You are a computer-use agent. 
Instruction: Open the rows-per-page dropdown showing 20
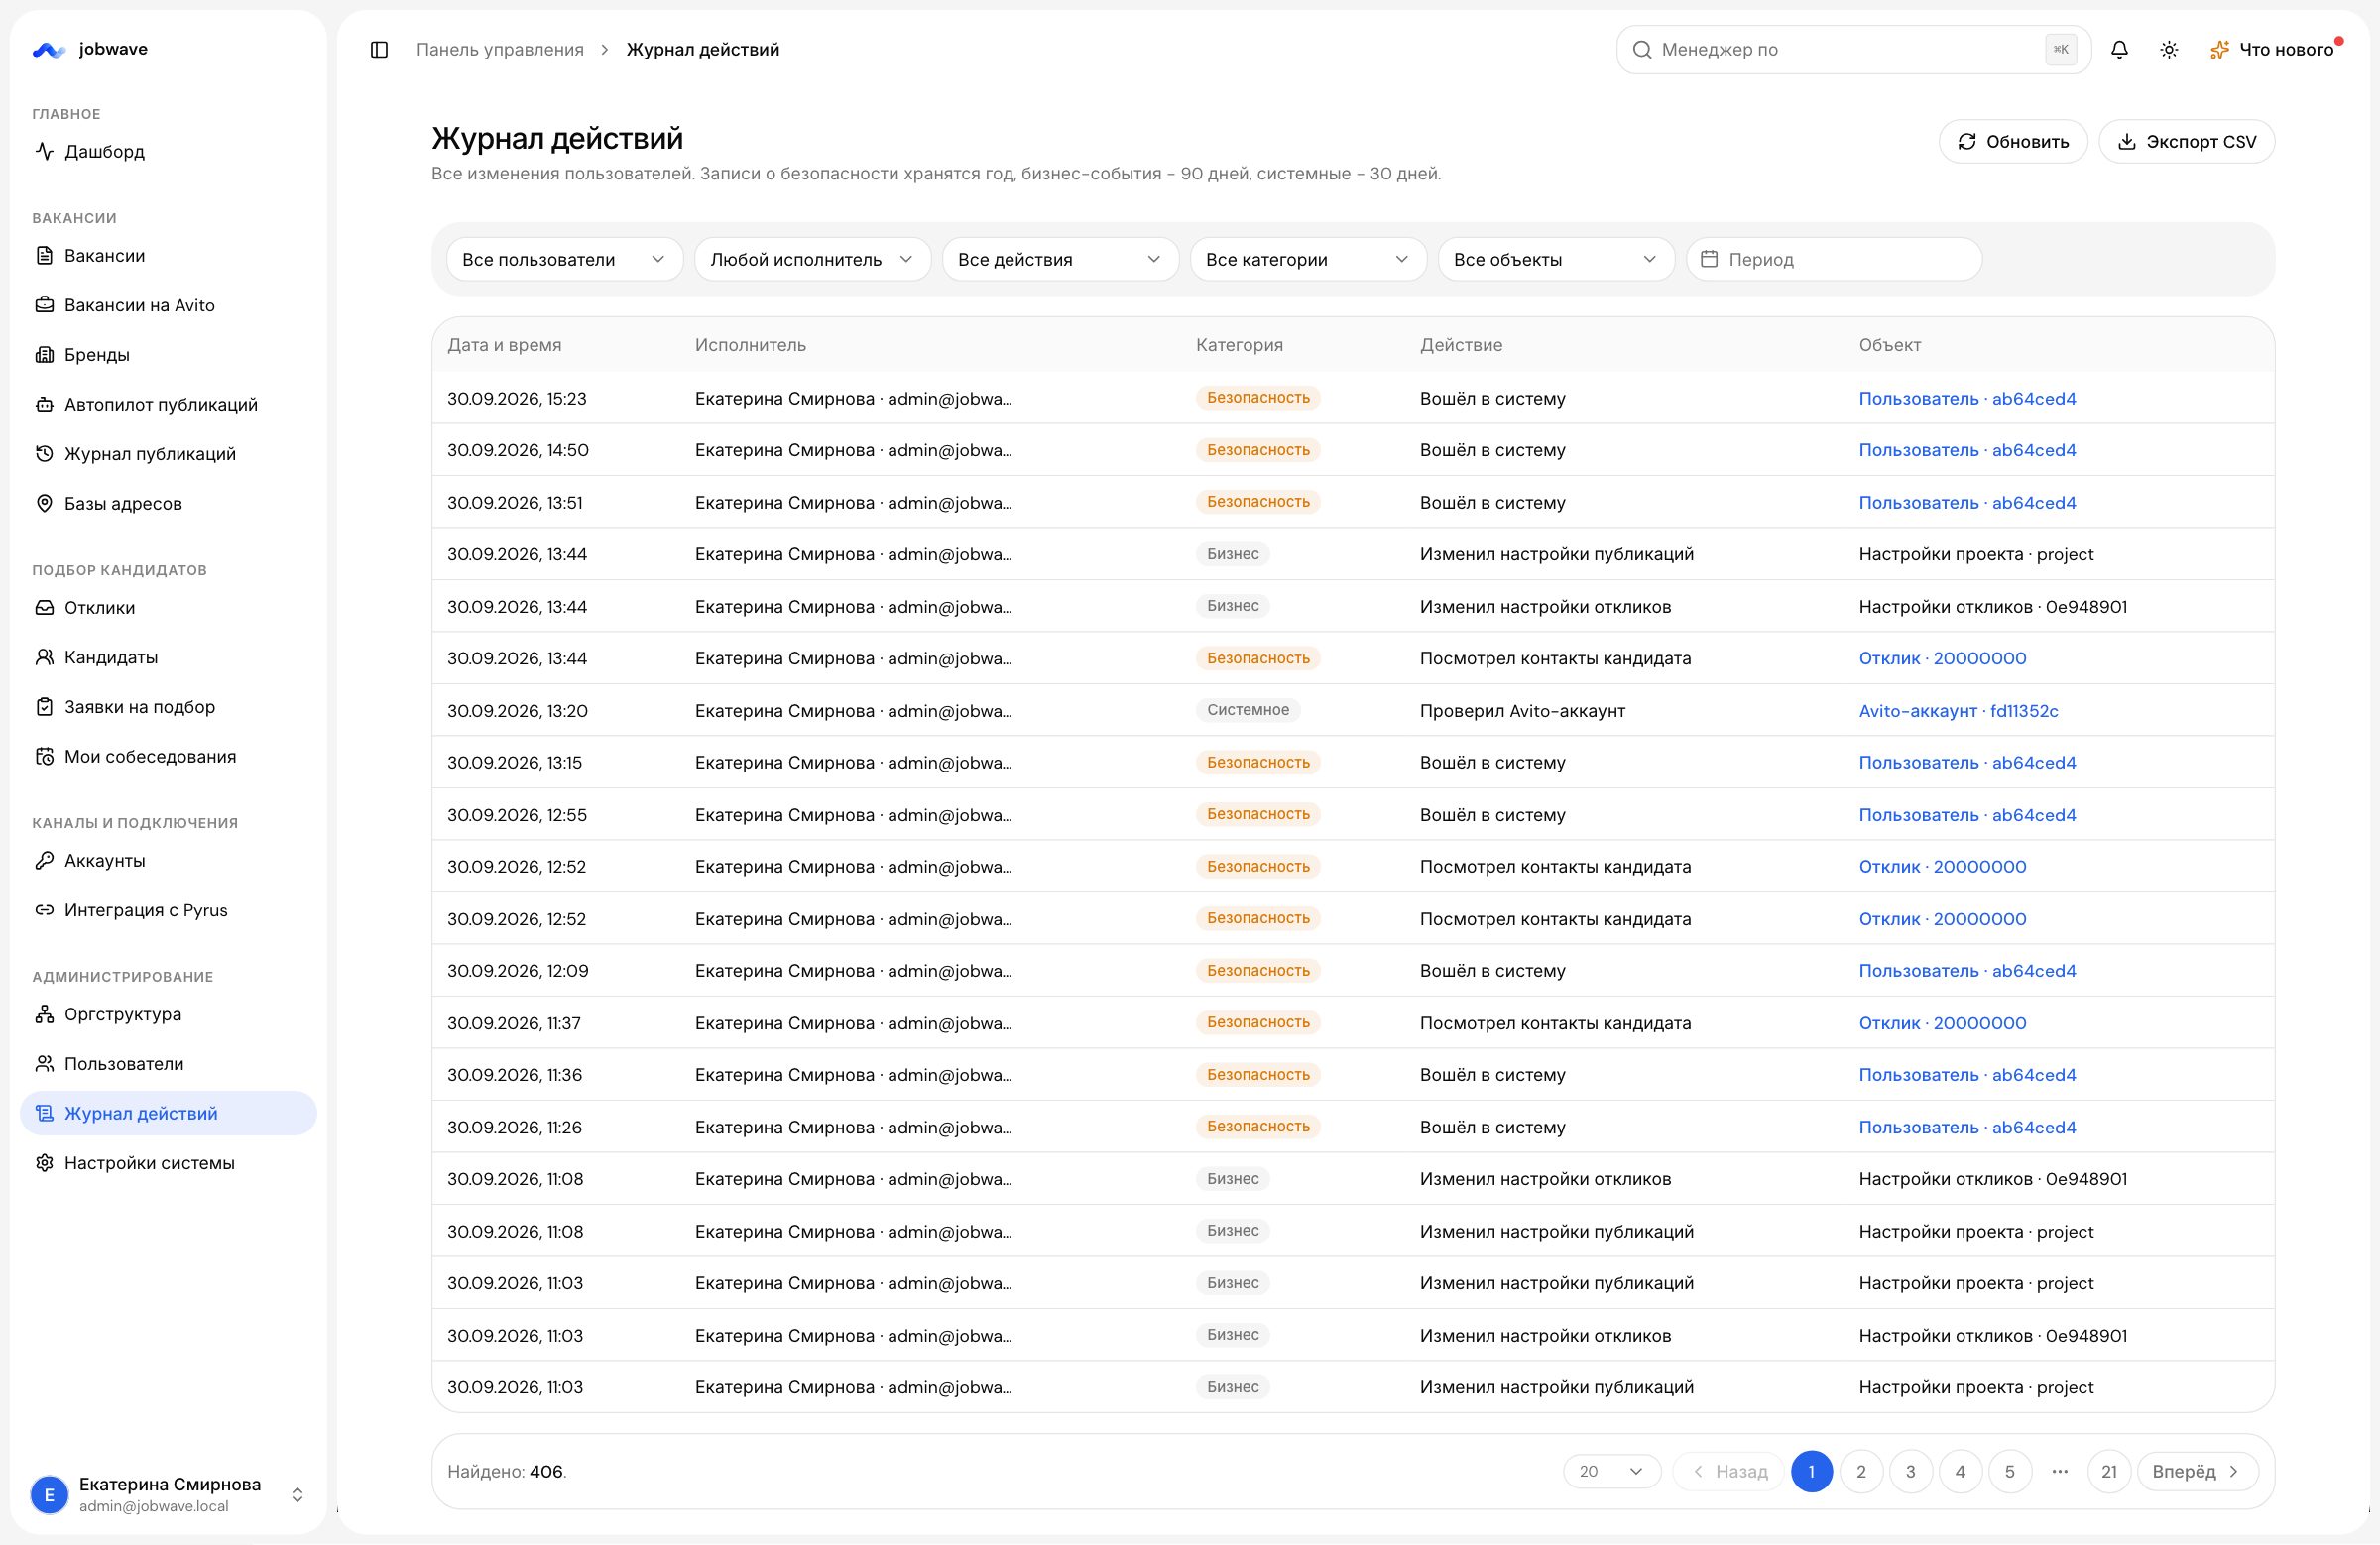1612,1471
